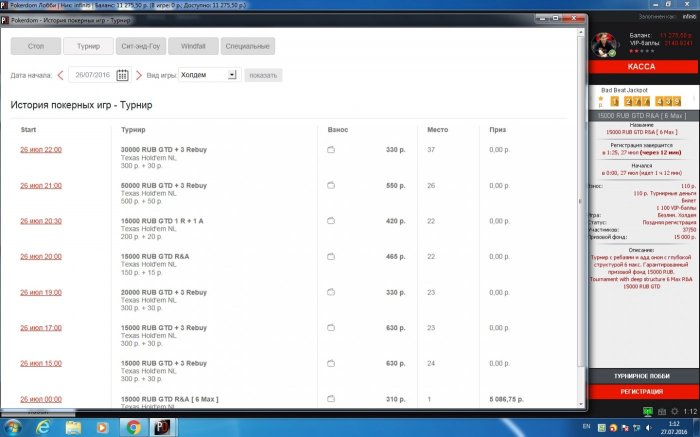
Task: Click green monitor connection icon in lobby
Action: [648, 411]
